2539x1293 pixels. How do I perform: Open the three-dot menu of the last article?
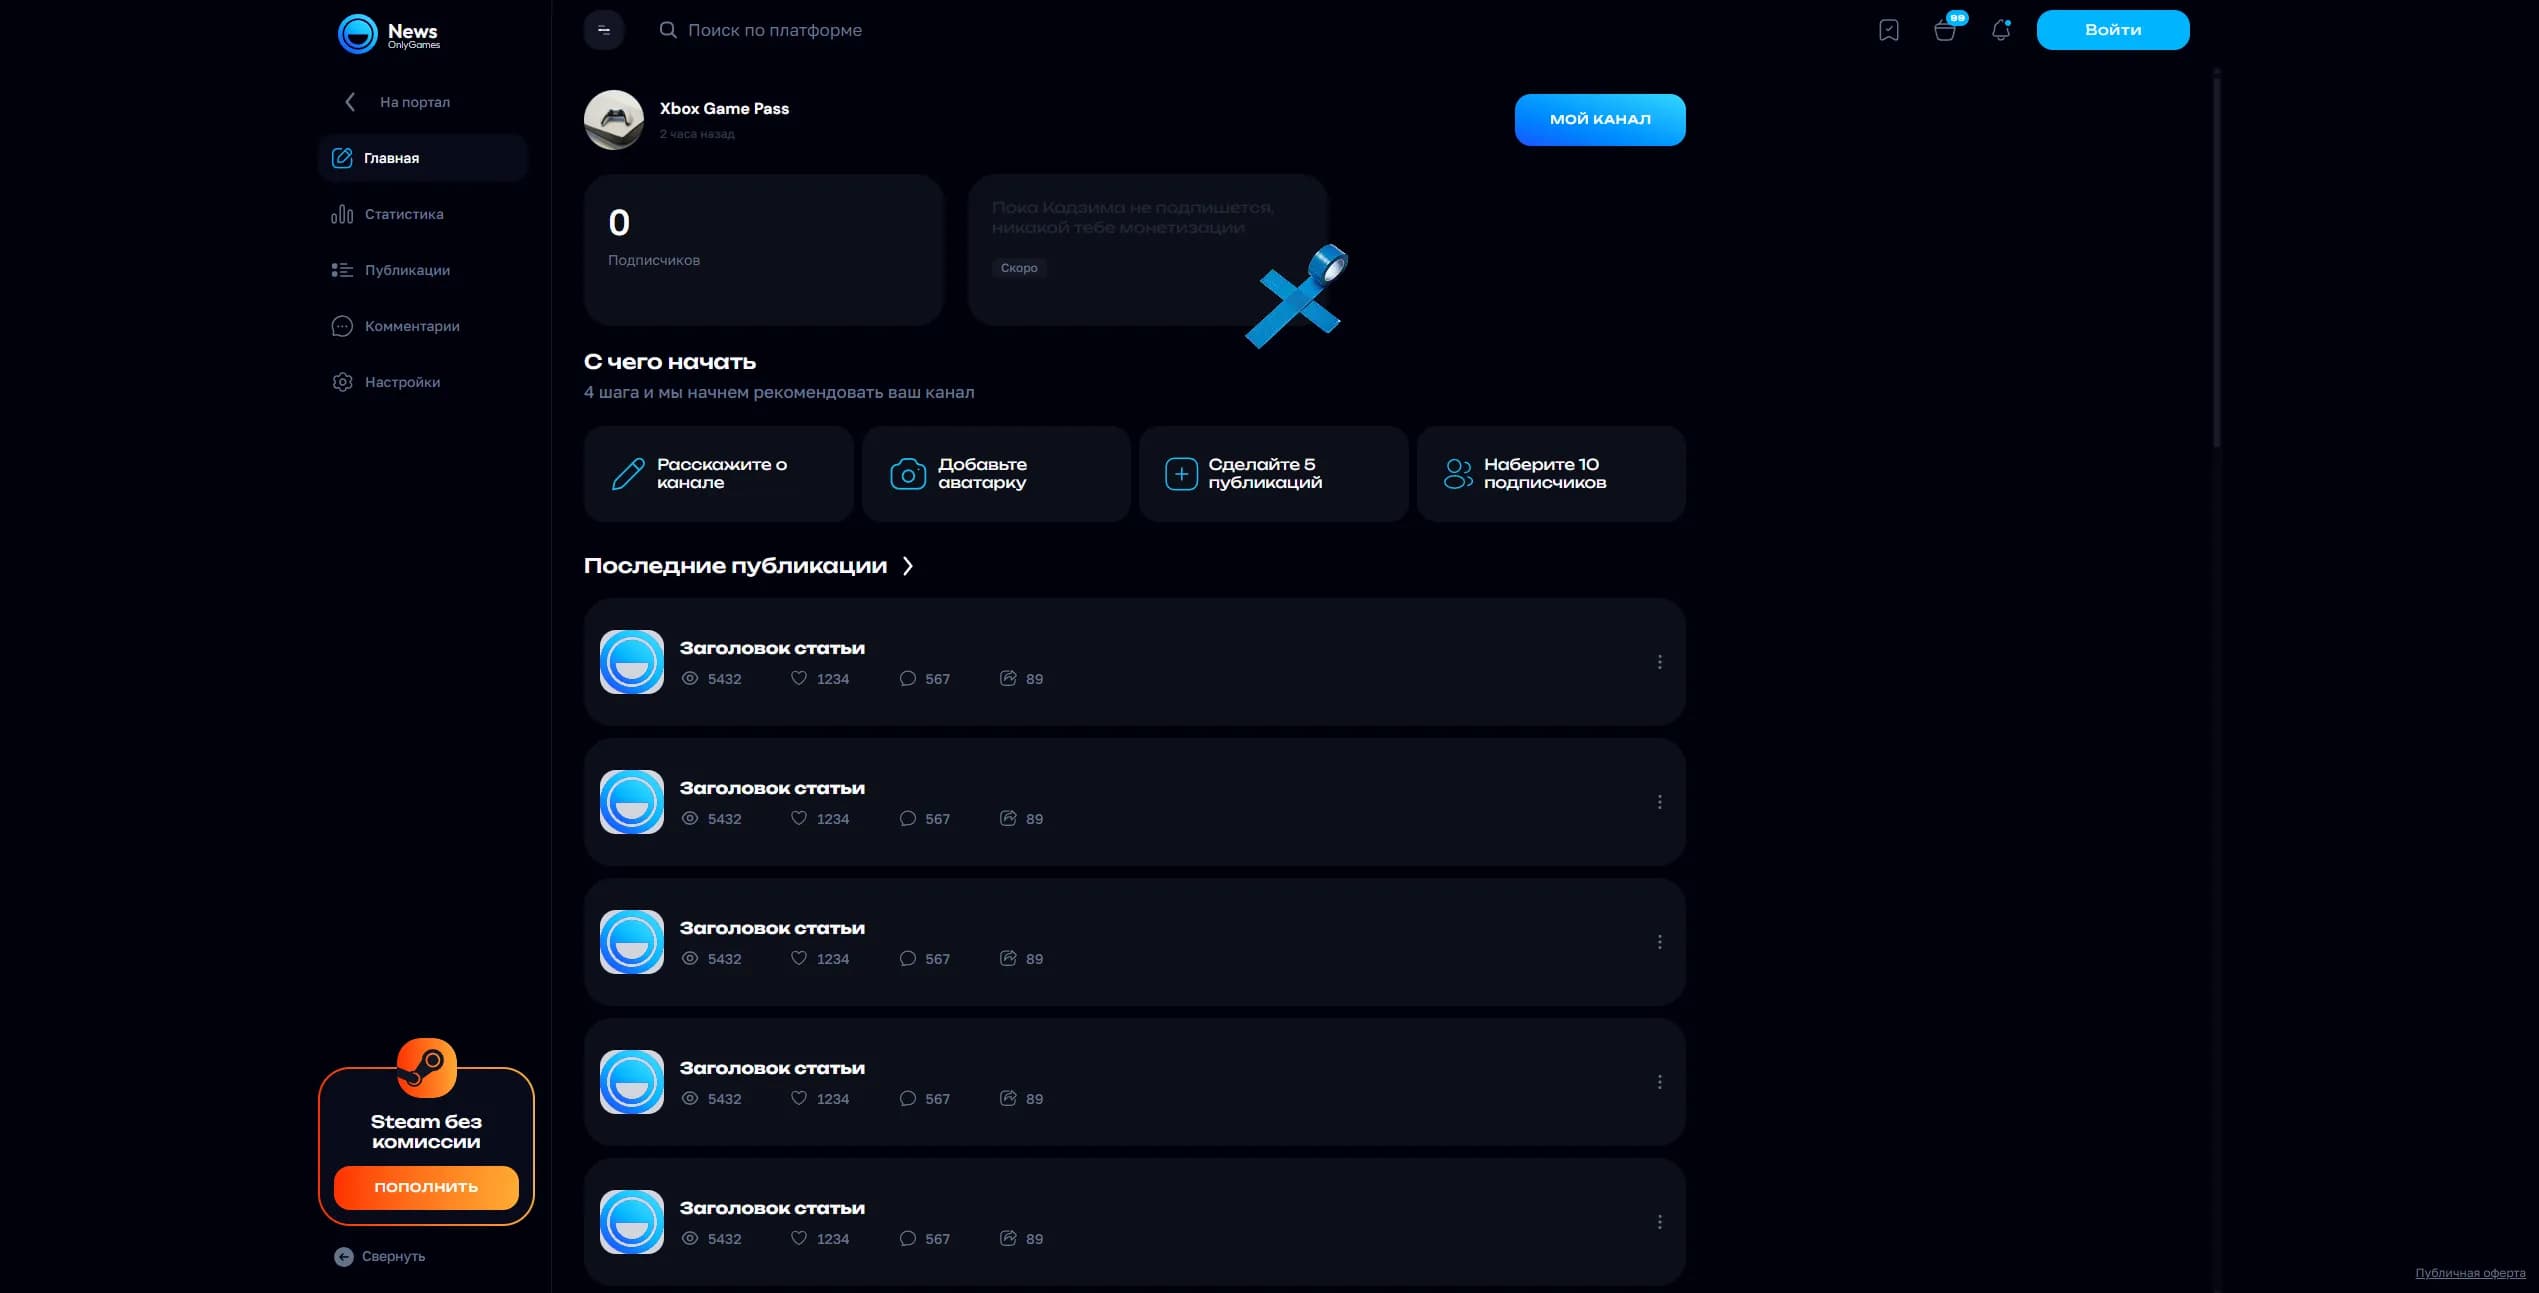(1661, 1221)
